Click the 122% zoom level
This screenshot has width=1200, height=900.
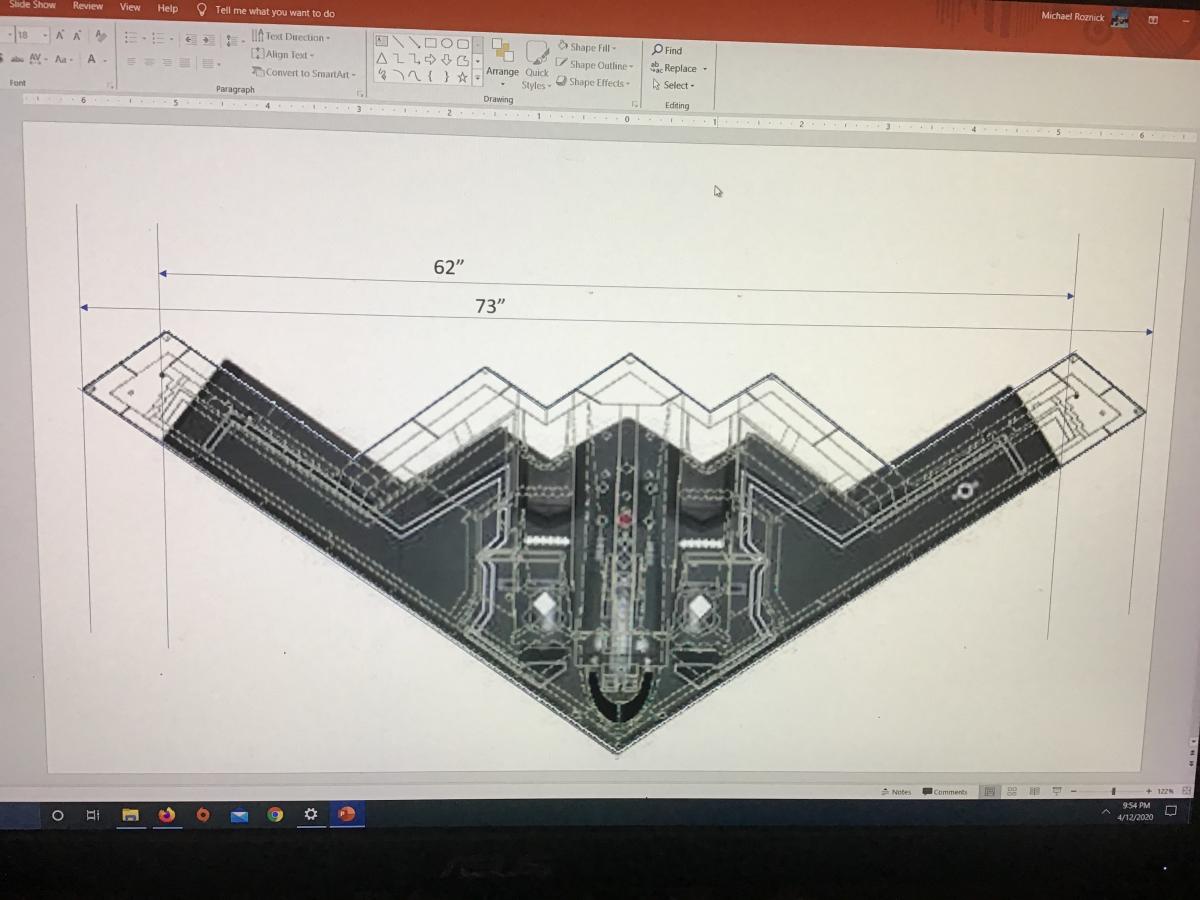1165,791
